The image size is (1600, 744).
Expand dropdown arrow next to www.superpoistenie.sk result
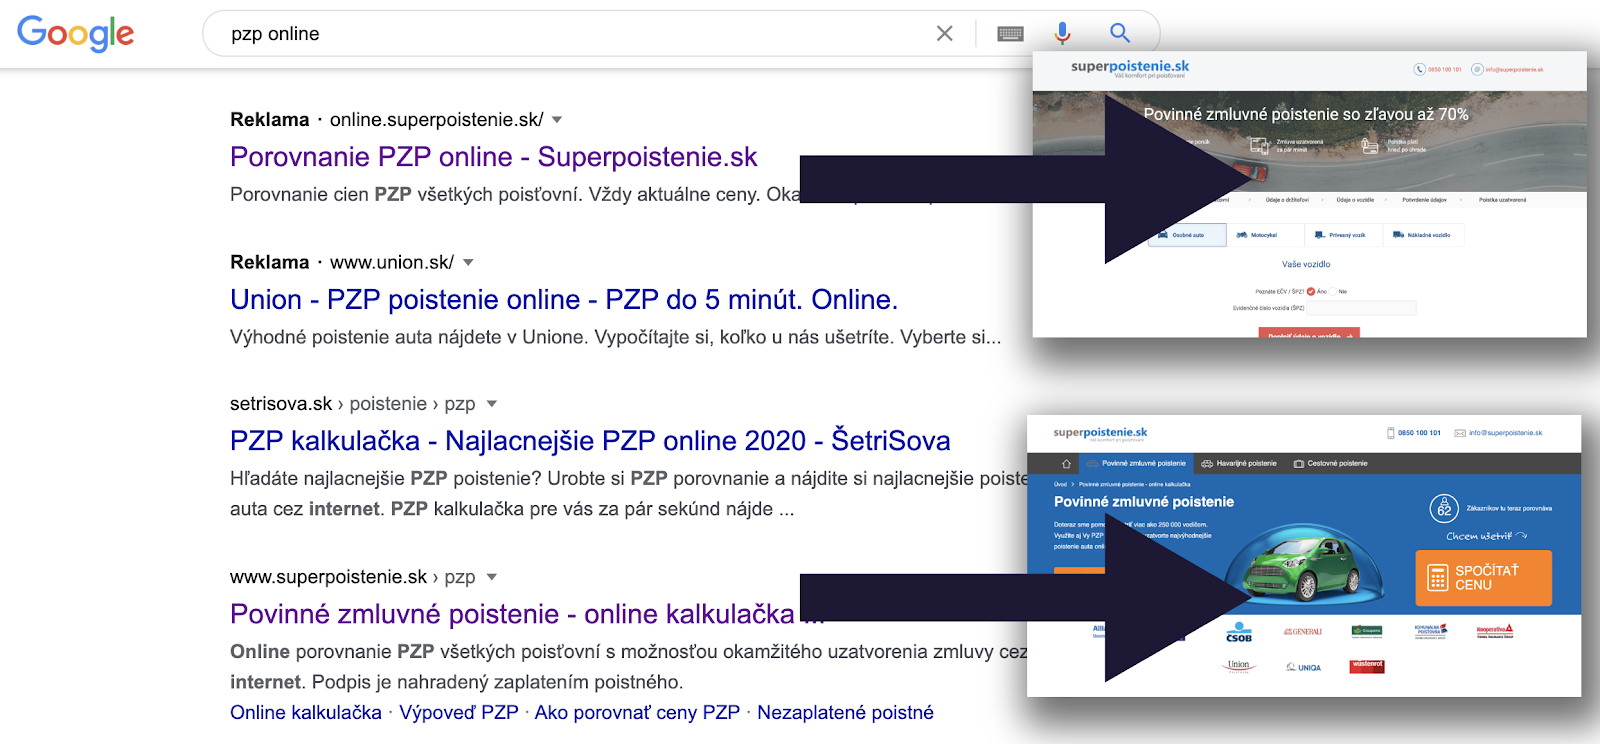(x=491, y=577)
